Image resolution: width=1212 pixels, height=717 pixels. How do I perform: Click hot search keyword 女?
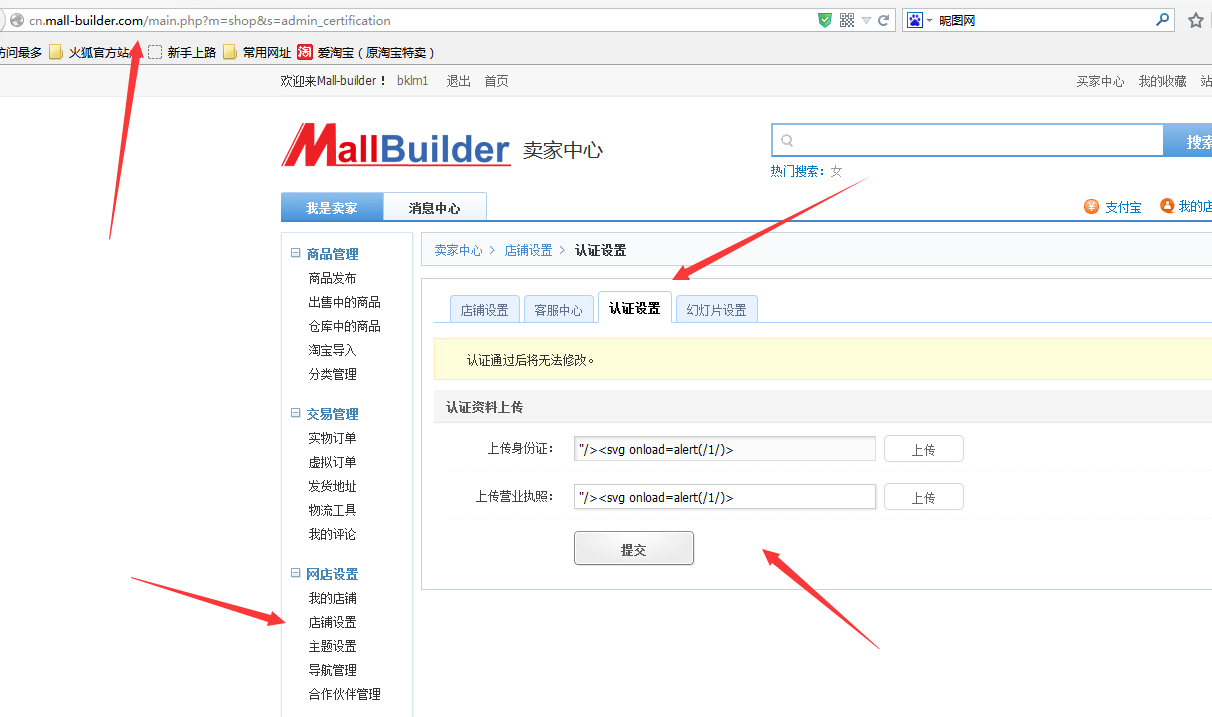tap(836, 171)
